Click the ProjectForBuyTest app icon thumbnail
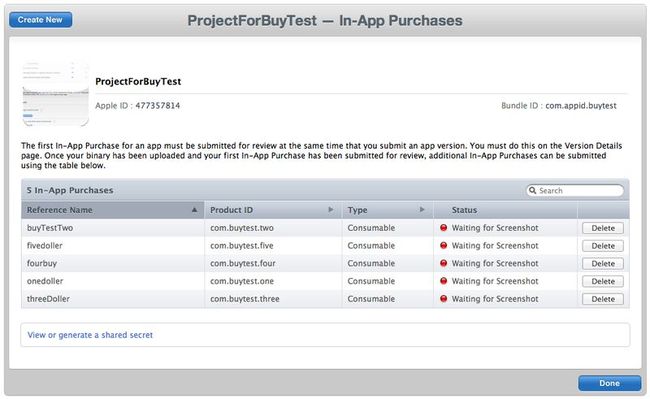This screenshot has height=399, width=650. [55, 94]
